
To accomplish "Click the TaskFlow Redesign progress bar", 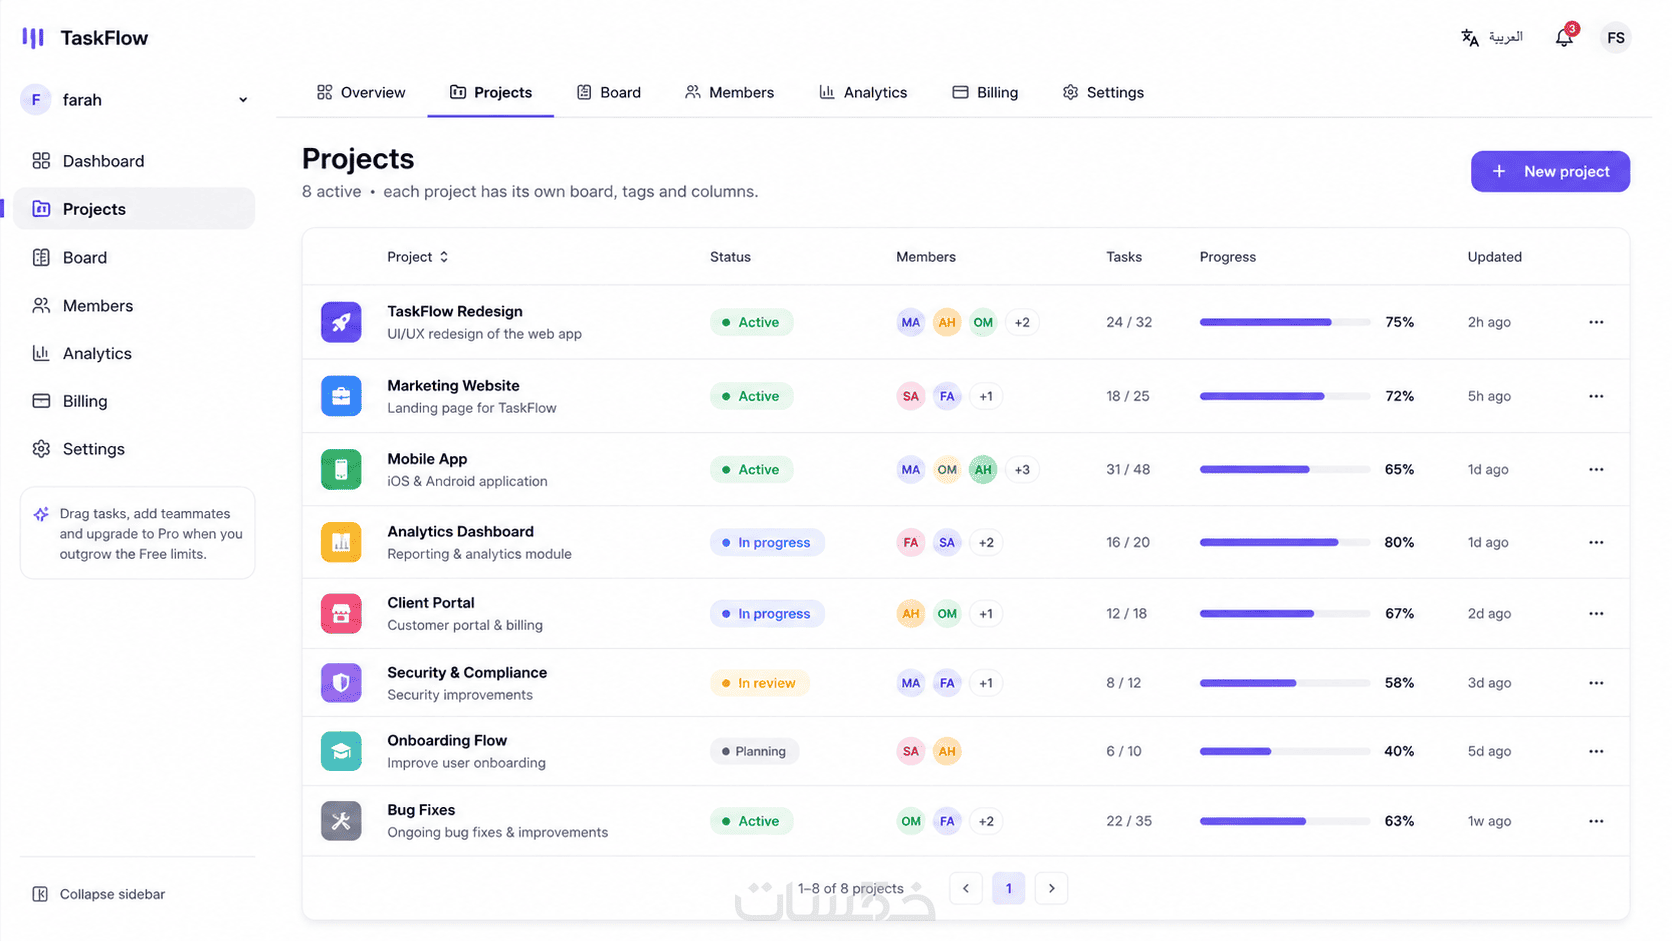I will click(x=1285, y=322).
